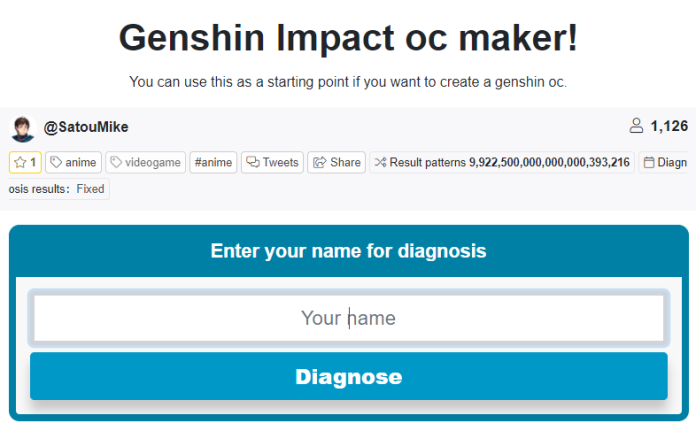Click the Tweets speech bubble icon
The height and width of the screenshot is (431, 696).
253,162
